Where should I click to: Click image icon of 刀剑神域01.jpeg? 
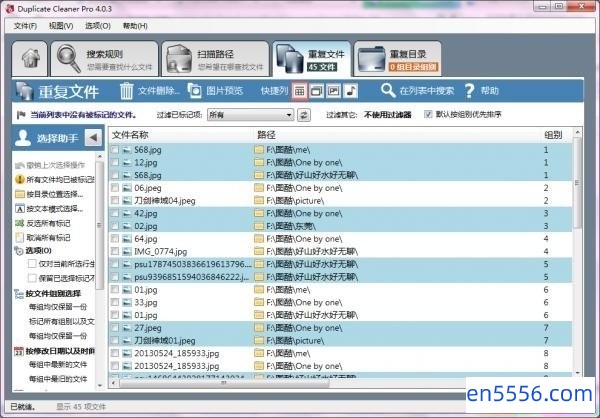pos(127,341)
